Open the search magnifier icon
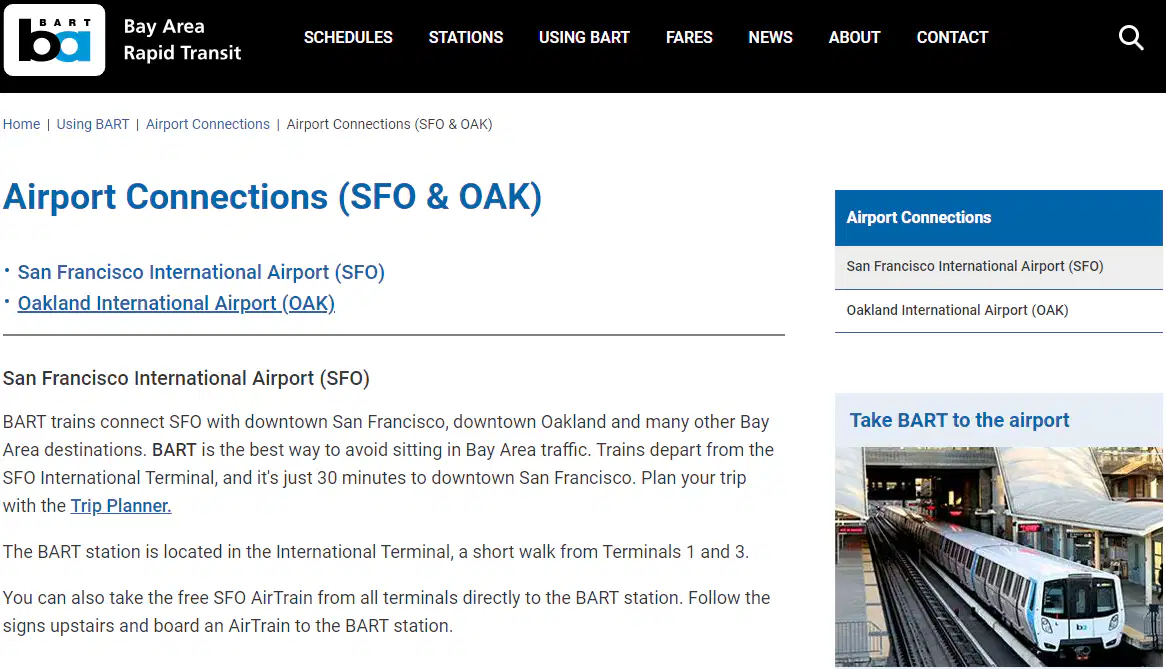This screenshot has width=1166, height=669. [x=1131, y=37]
